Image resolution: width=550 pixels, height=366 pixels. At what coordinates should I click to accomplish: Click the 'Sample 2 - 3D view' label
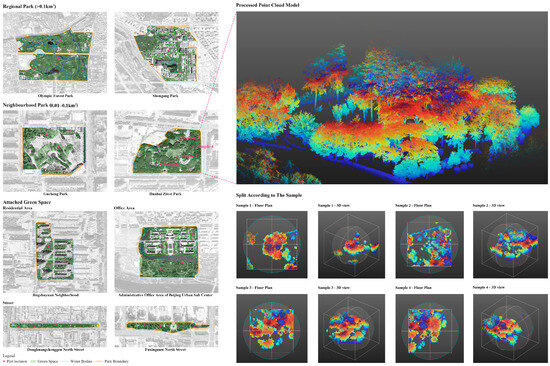tap(489, 205)
